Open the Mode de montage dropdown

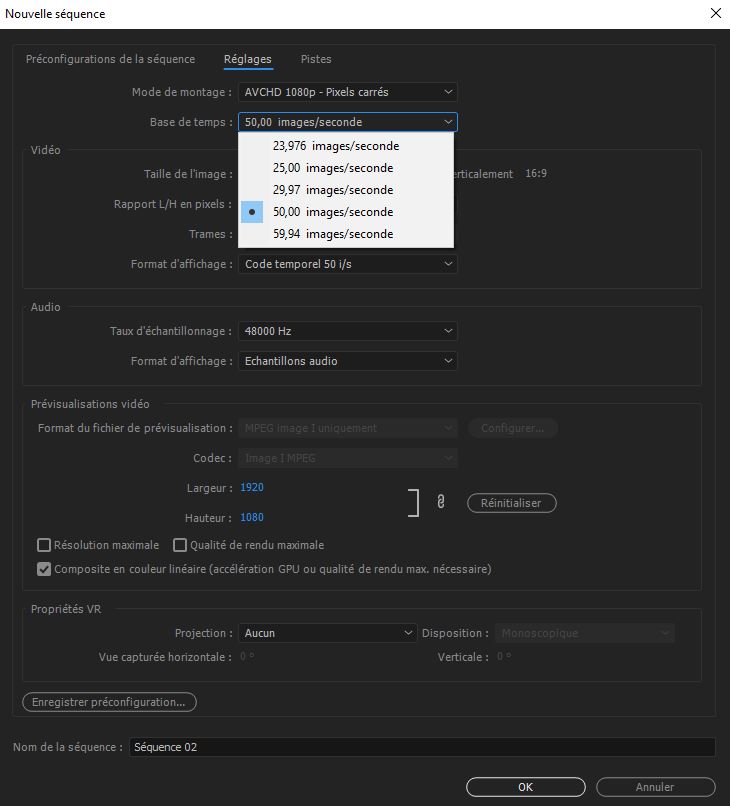coord(347,92)
